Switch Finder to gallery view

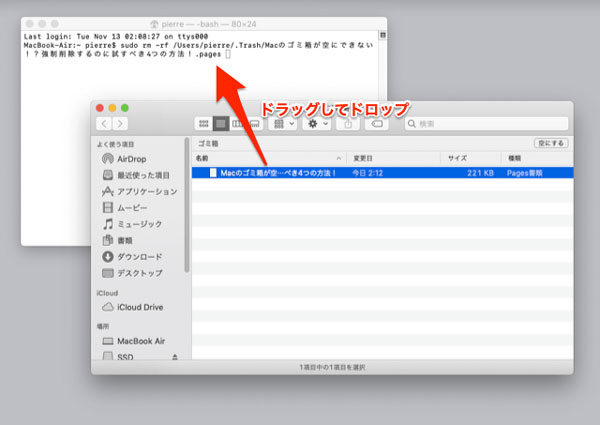tap(254, 124)
